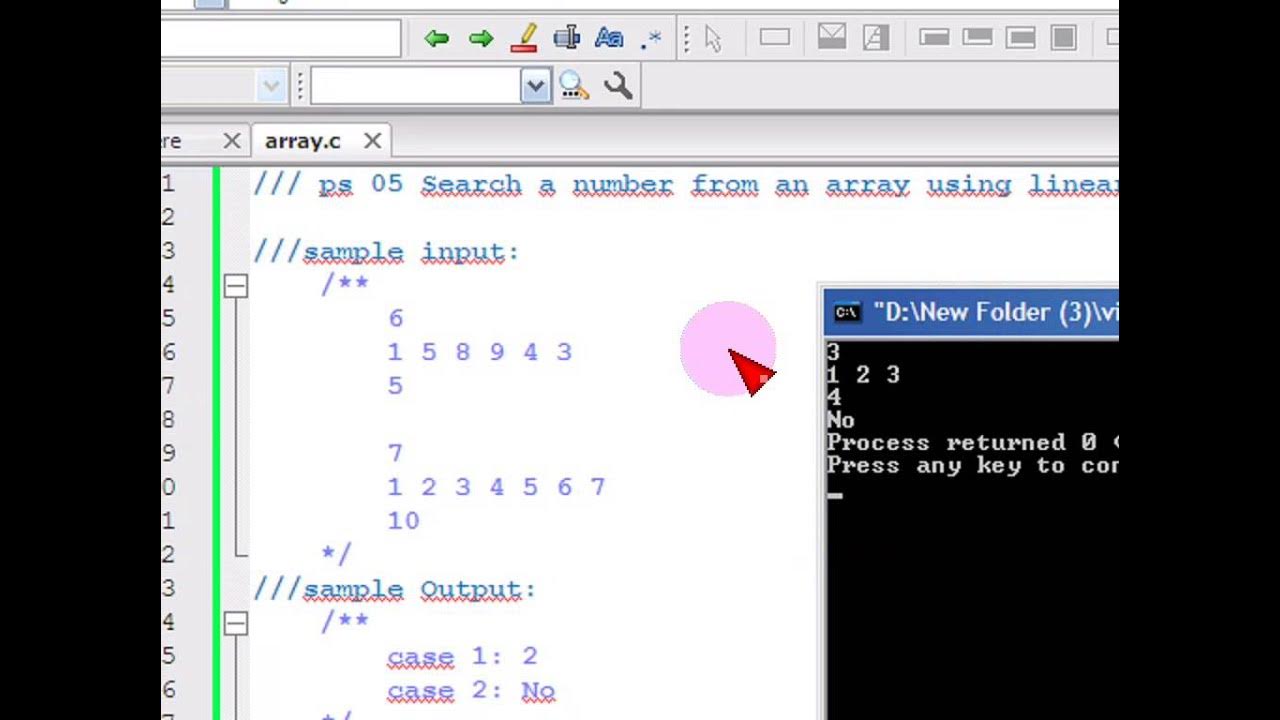1280x720 pixels.
Task: Open the console window system menu icon
Action: coord(847,312)
